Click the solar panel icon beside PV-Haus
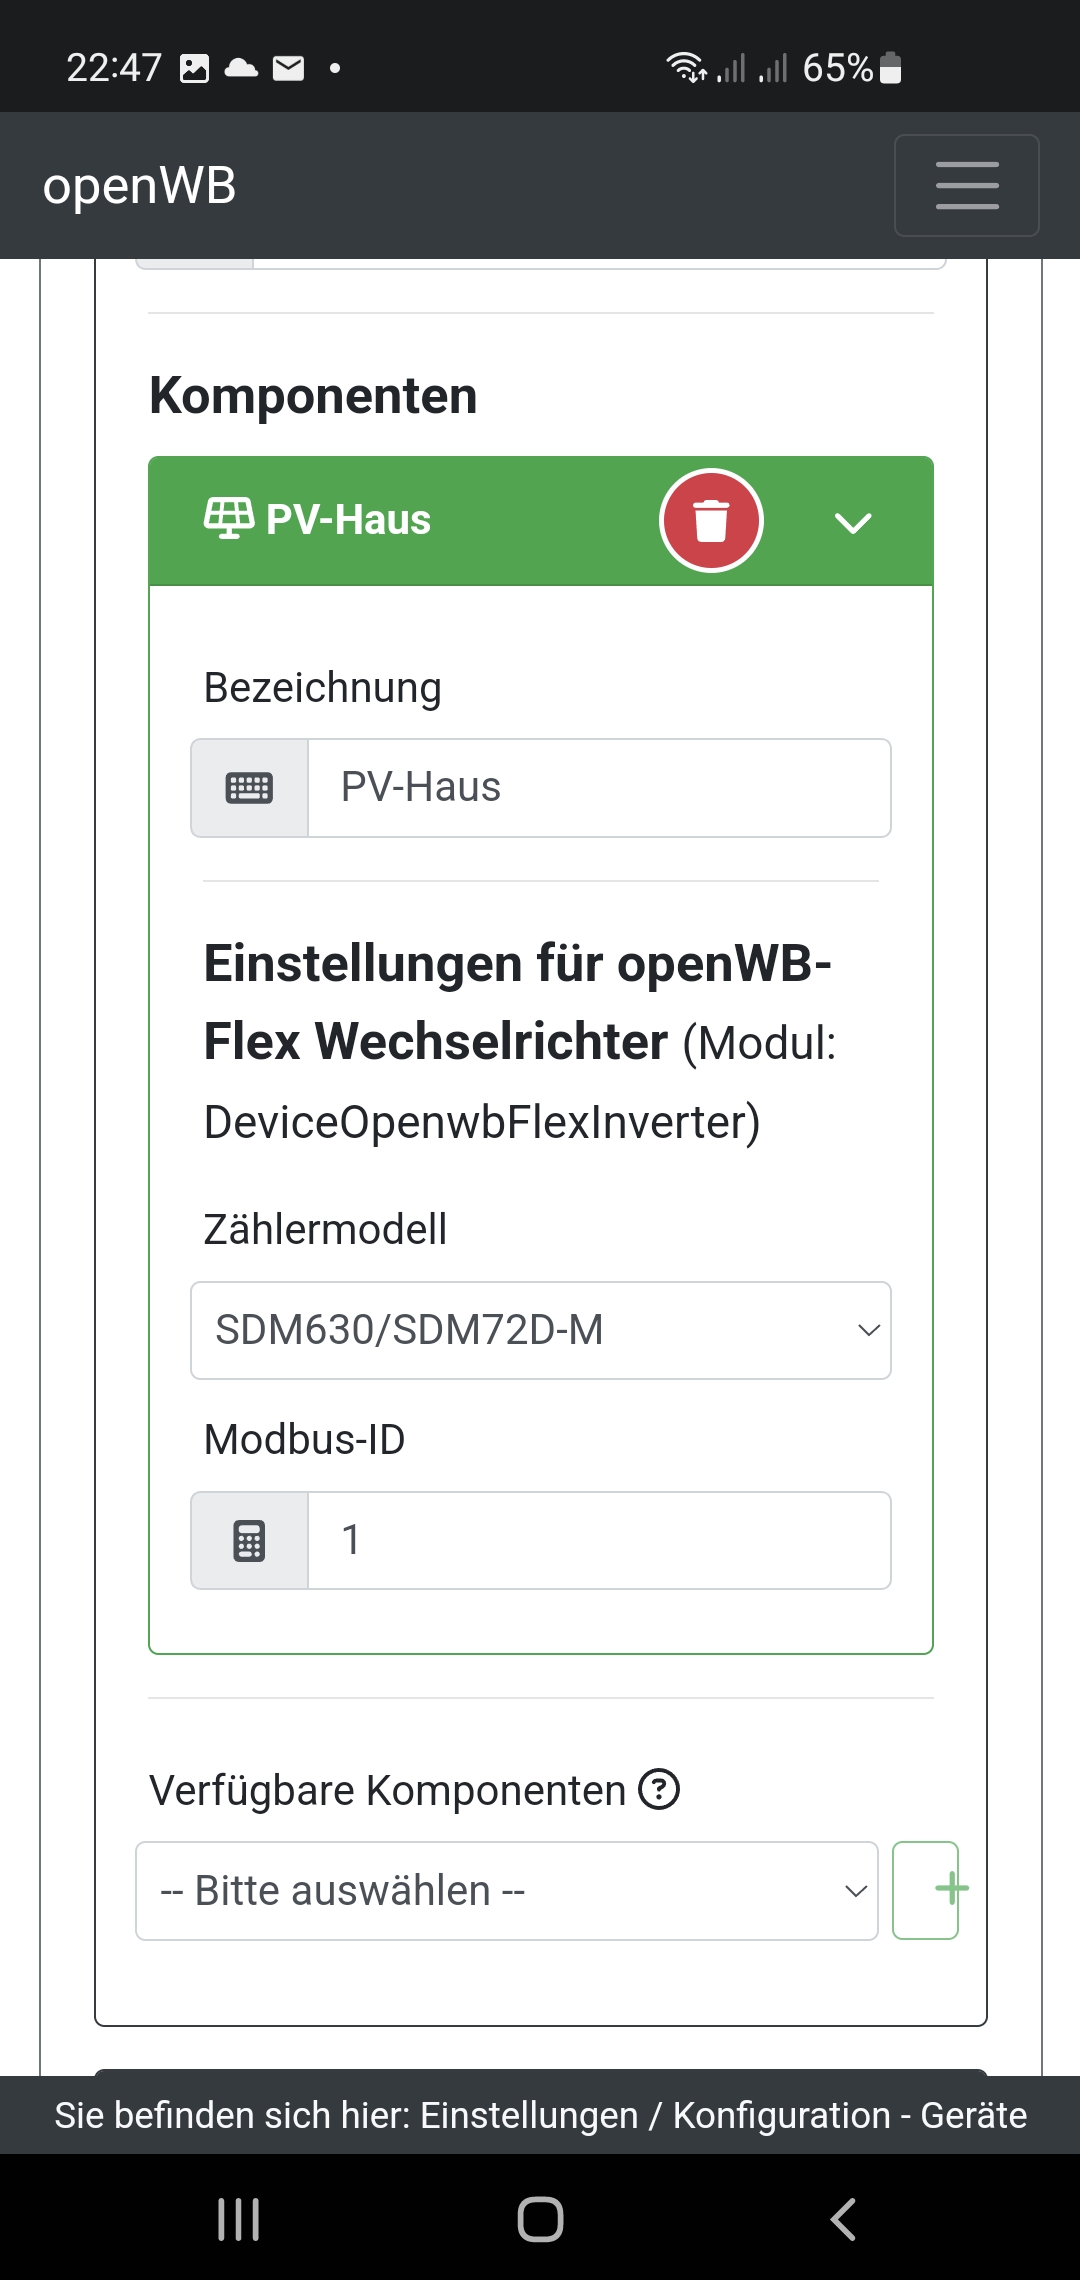 pos(229,519)
